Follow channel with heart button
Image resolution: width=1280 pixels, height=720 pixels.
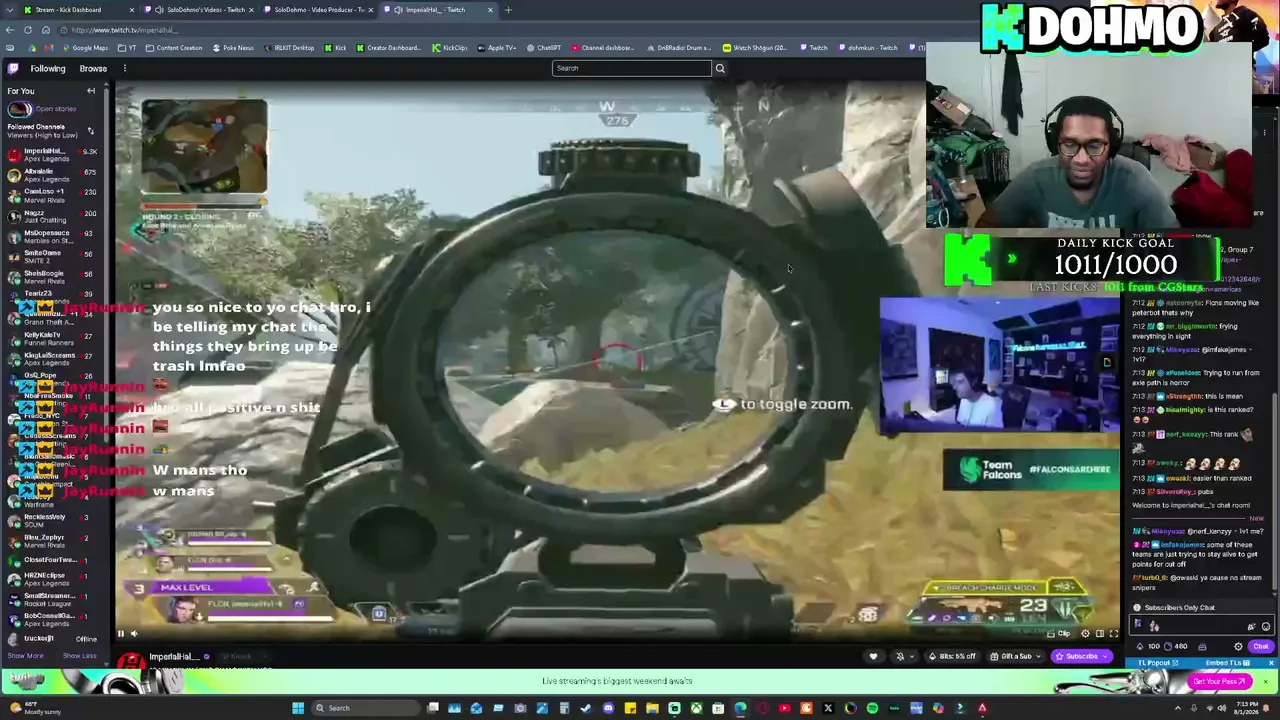[x=873, y=657]
